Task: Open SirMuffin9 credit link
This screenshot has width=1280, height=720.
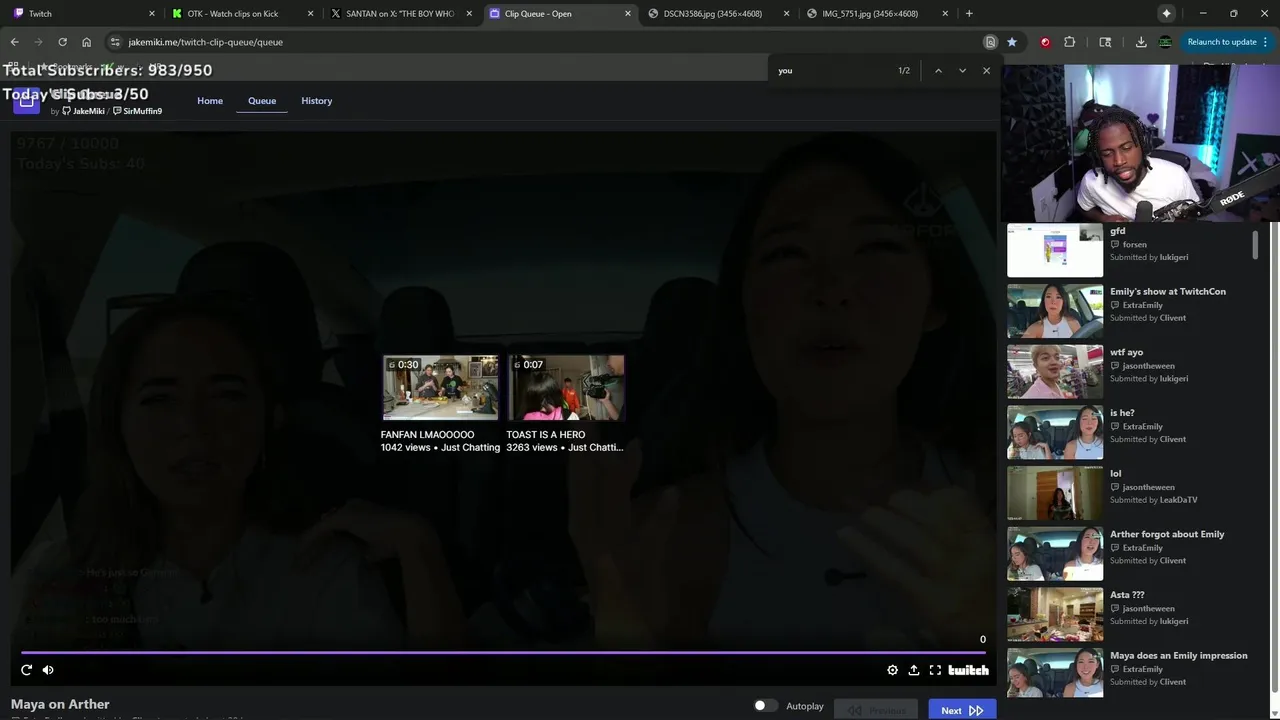Action: coord(138,111)
